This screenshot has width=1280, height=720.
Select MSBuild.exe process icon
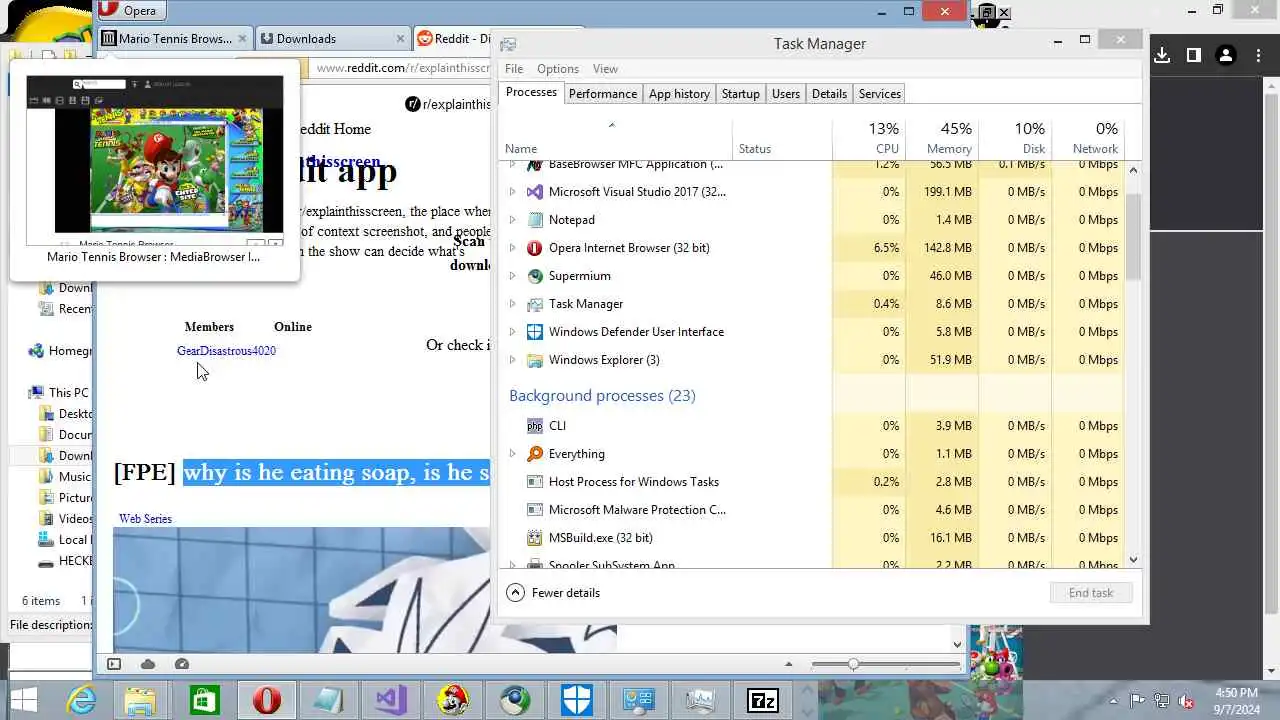coord(535,538)
